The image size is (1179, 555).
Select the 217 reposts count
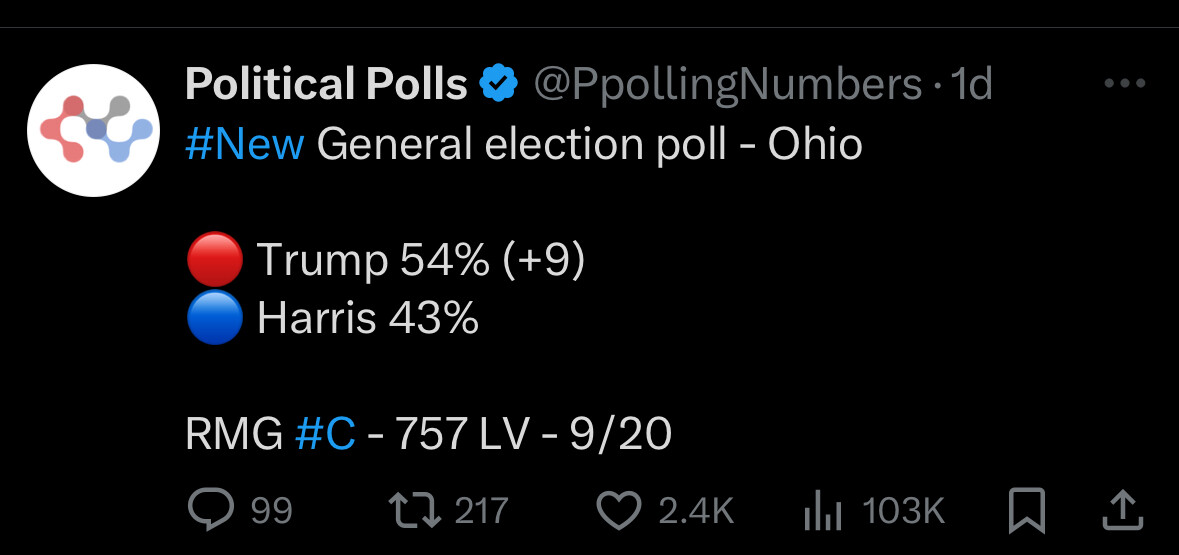pos(481,511)
